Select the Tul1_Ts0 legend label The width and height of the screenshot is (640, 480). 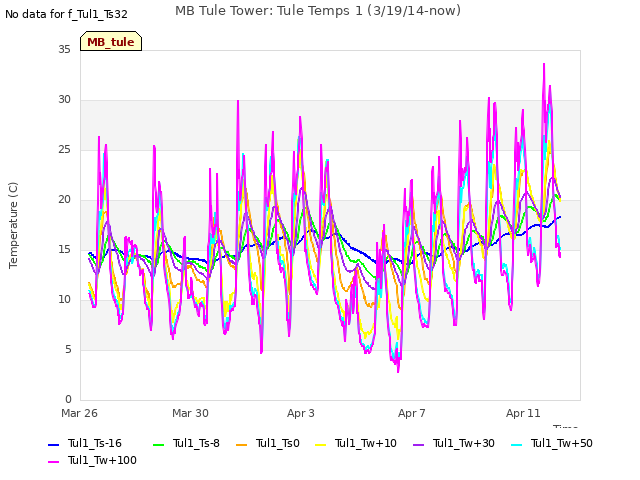coord(278,443)
